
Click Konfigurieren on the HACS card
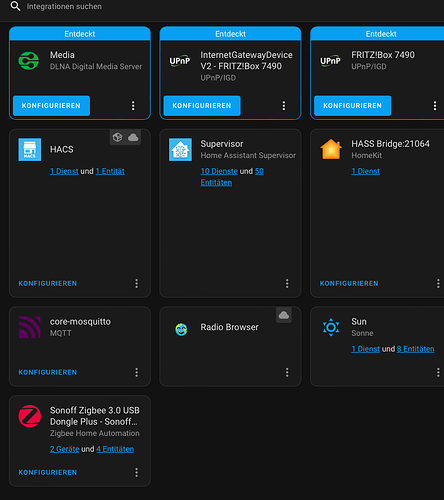[48, 283]
